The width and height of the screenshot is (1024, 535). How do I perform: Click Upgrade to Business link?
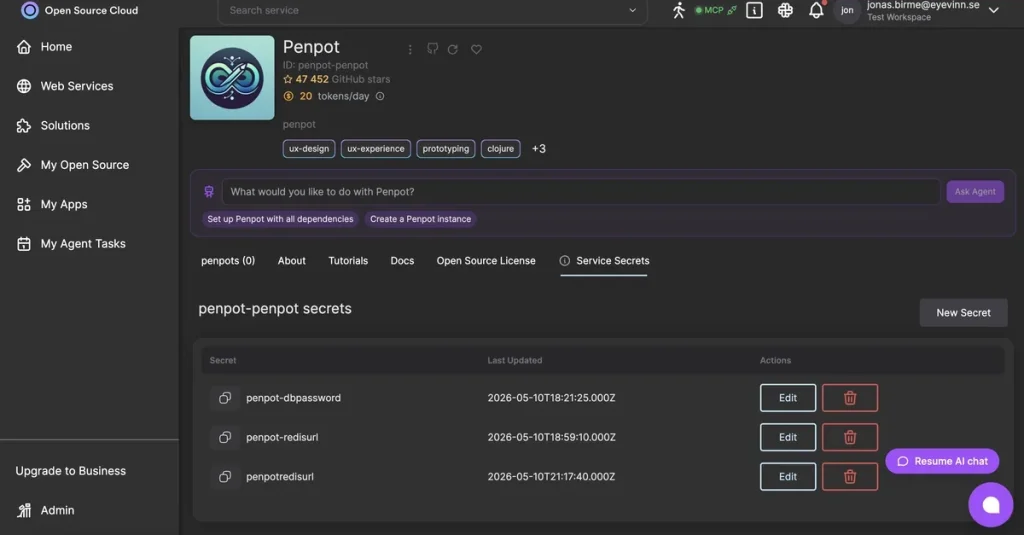pos(71,471)
